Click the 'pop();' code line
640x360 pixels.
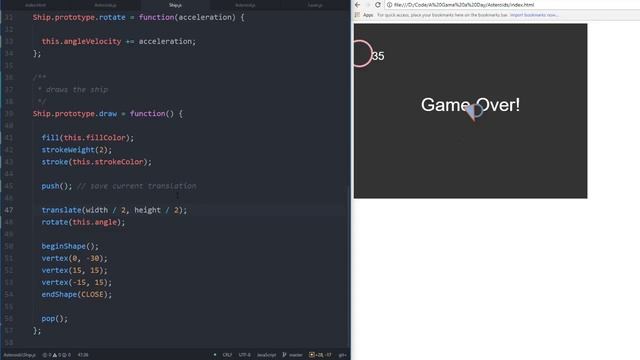point(54,318)
